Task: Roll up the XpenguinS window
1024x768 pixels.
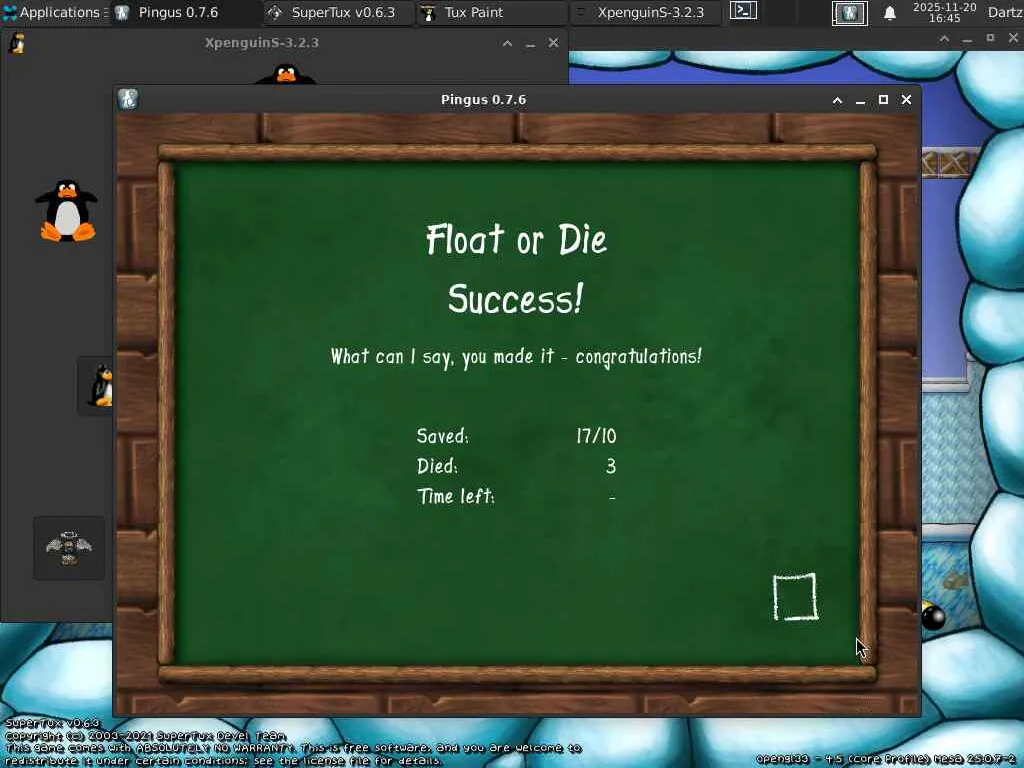Action: 507,43
